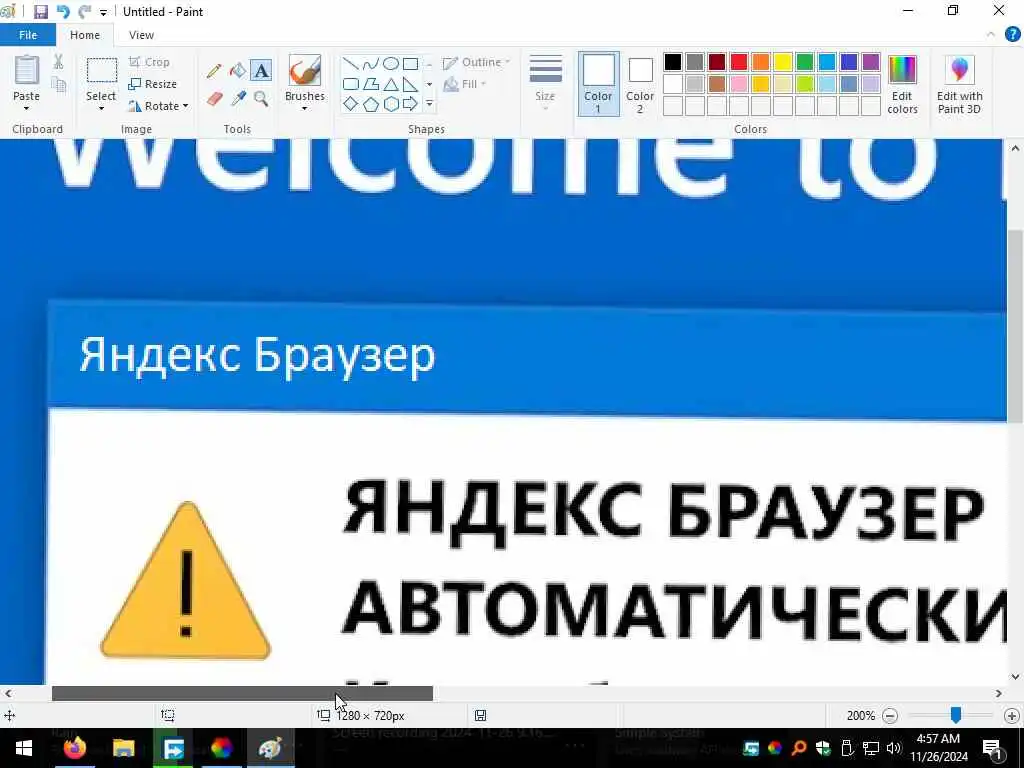
Task: Copy the selection with copy icon
Action: pos(58,85)
